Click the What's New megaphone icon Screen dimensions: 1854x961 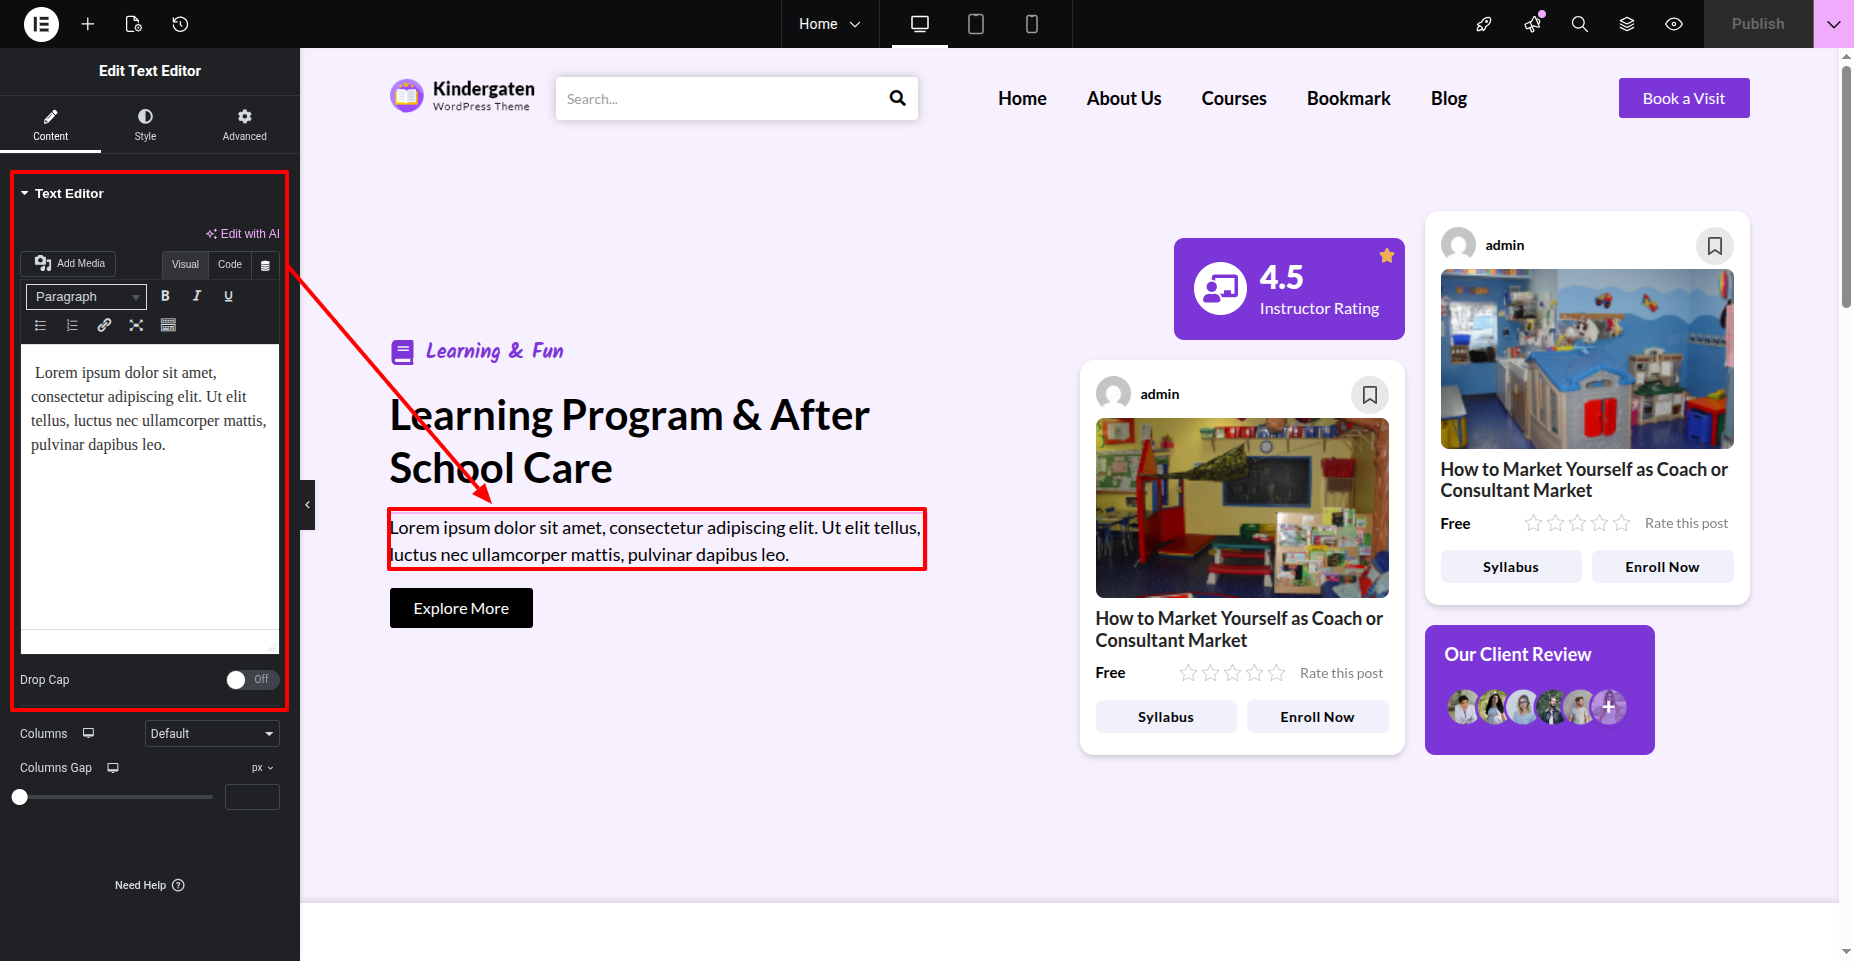(x=1532, y=24)
